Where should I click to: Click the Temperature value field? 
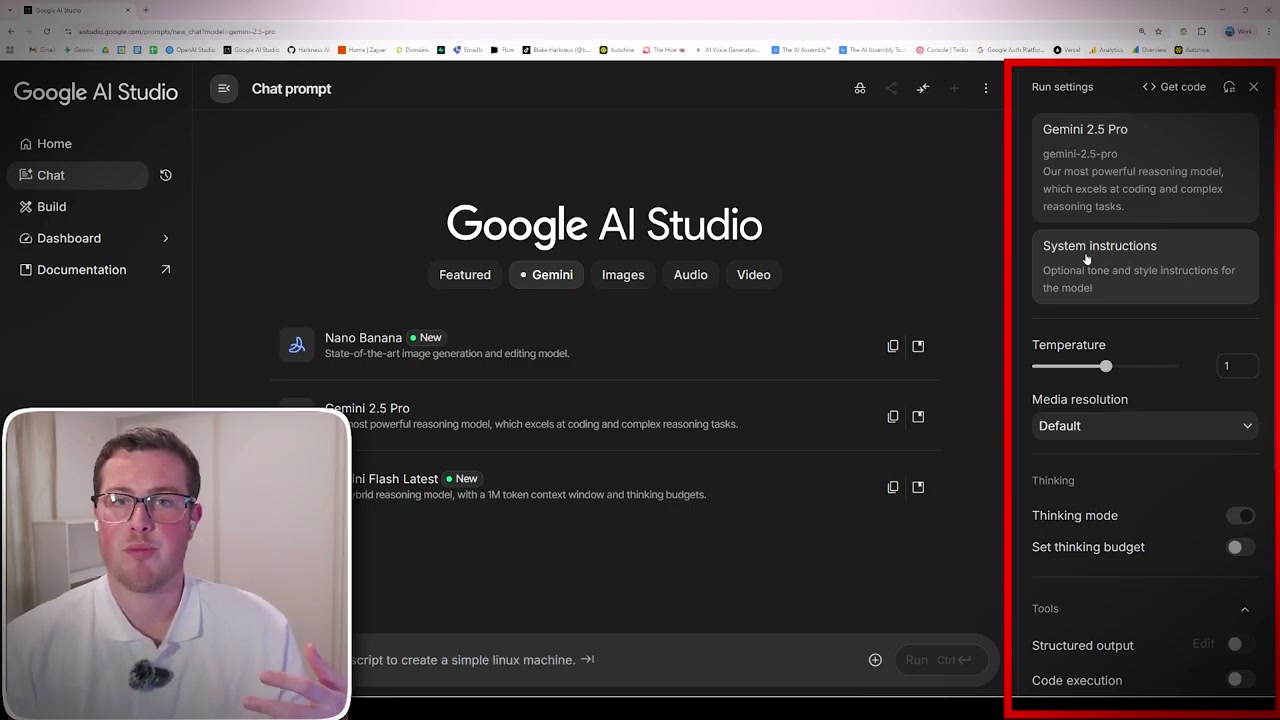click(x=1237, y=366)
